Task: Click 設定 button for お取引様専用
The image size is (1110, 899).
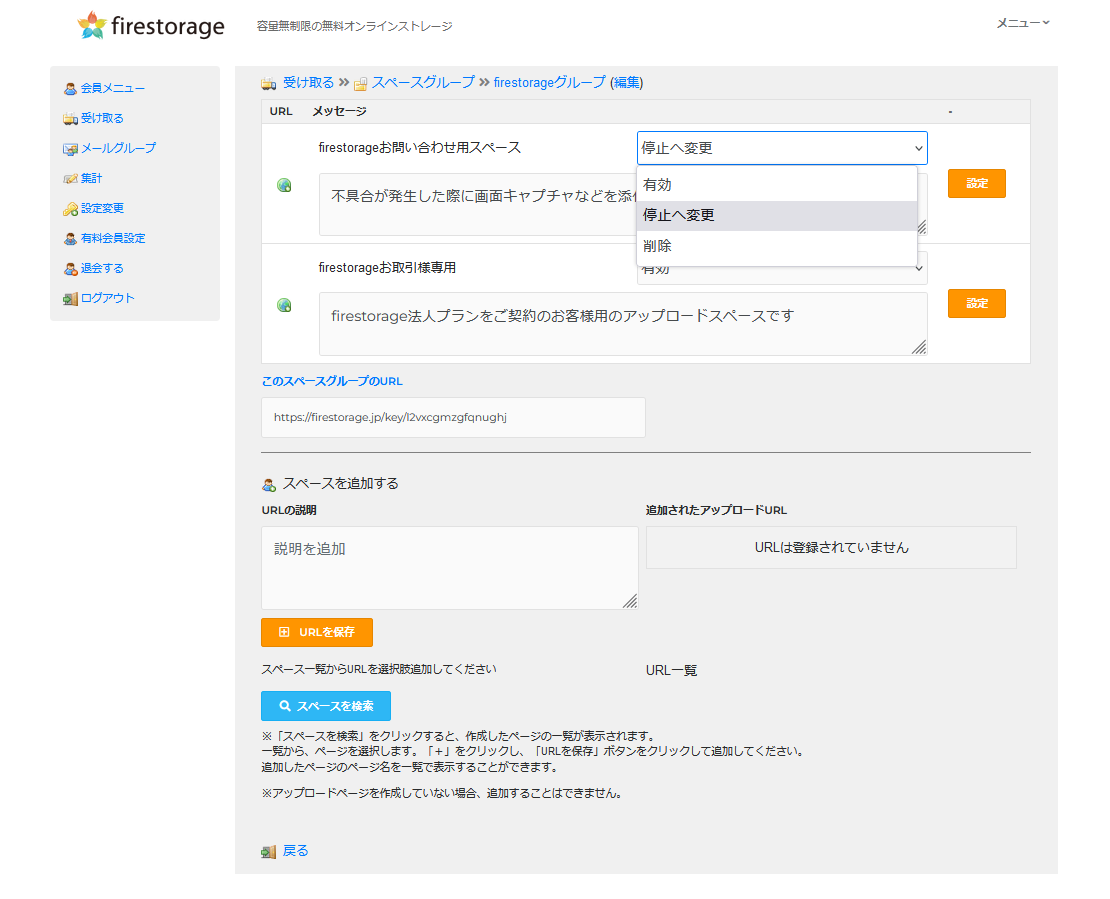Action: click(976, 304)
